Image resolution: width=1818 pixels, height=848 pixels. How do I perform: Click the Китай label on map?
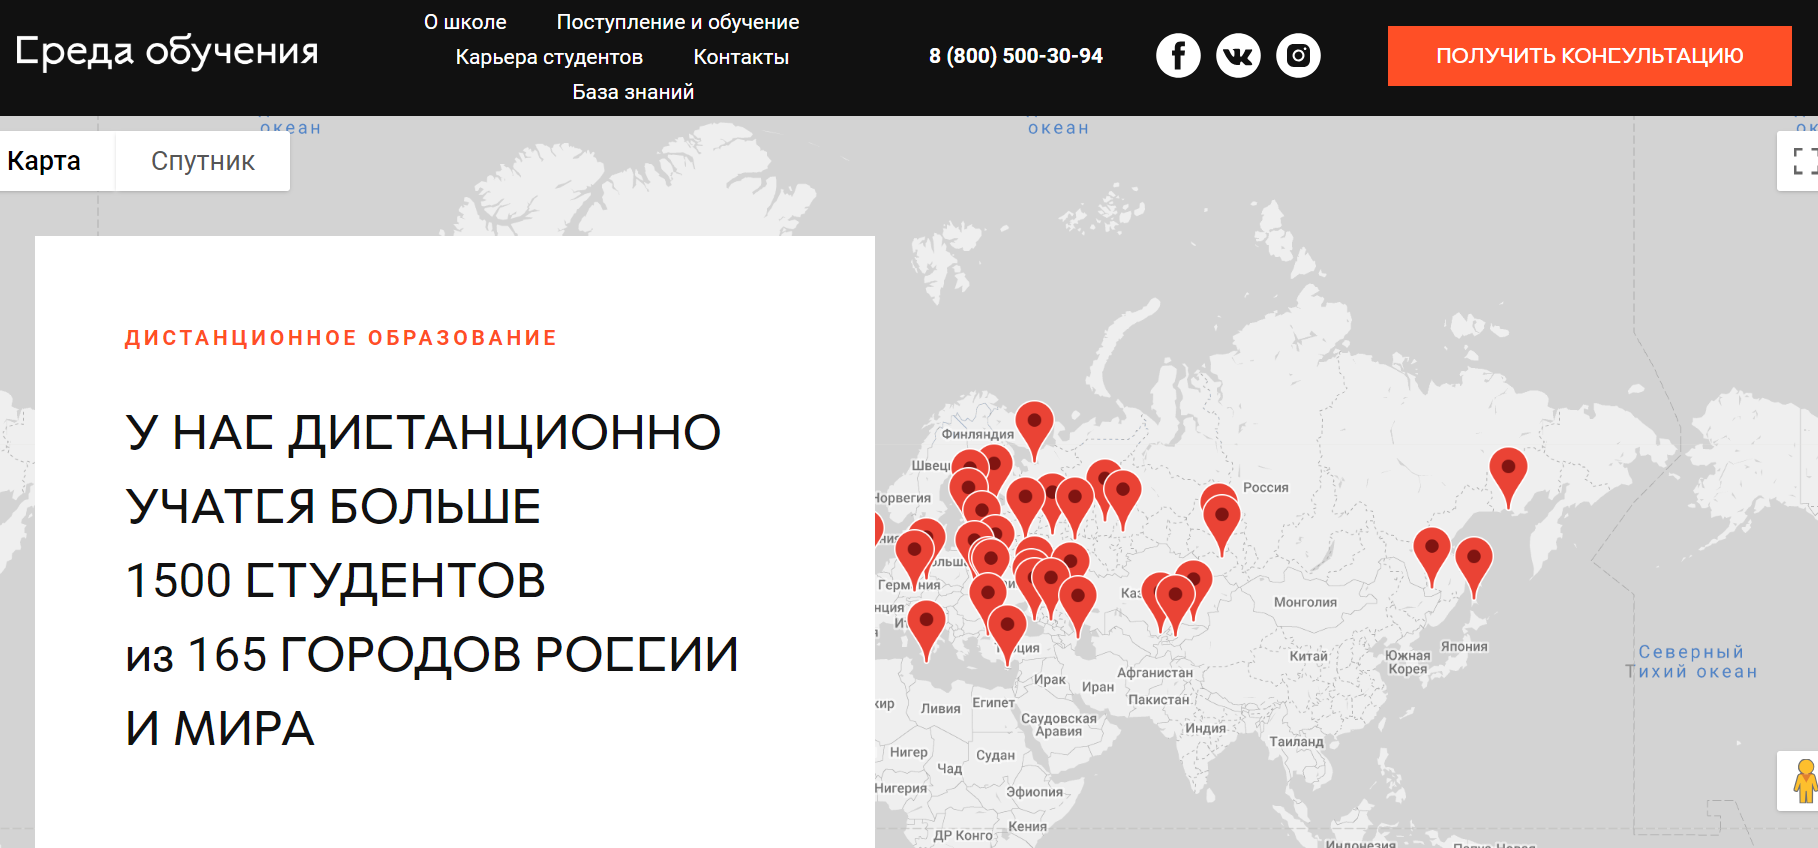point(1308,656)
